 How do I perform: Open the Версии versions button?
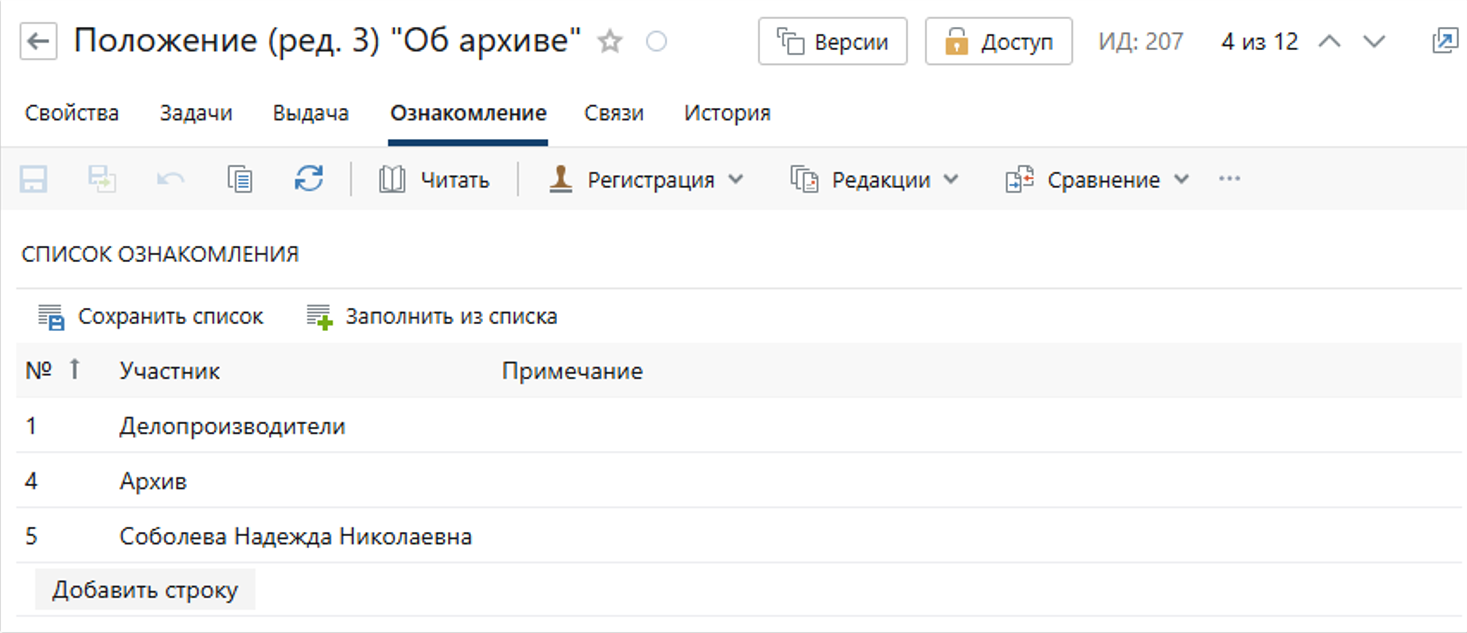click(832, 42)
